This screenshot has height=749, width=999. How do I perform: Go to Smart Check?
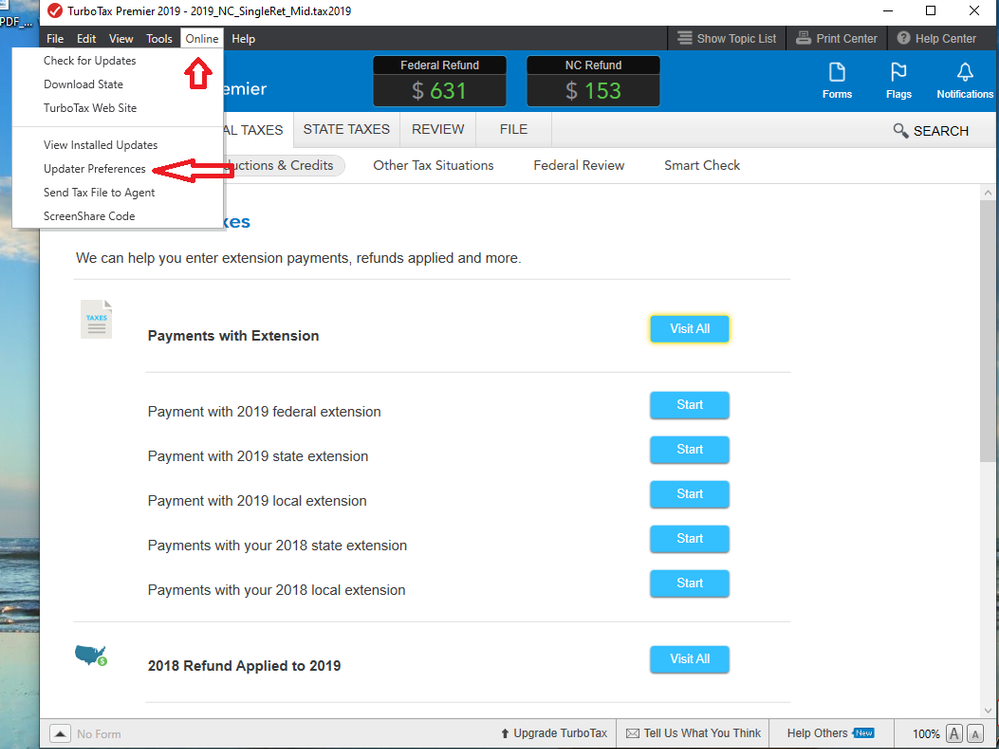(x=702, y=166)
